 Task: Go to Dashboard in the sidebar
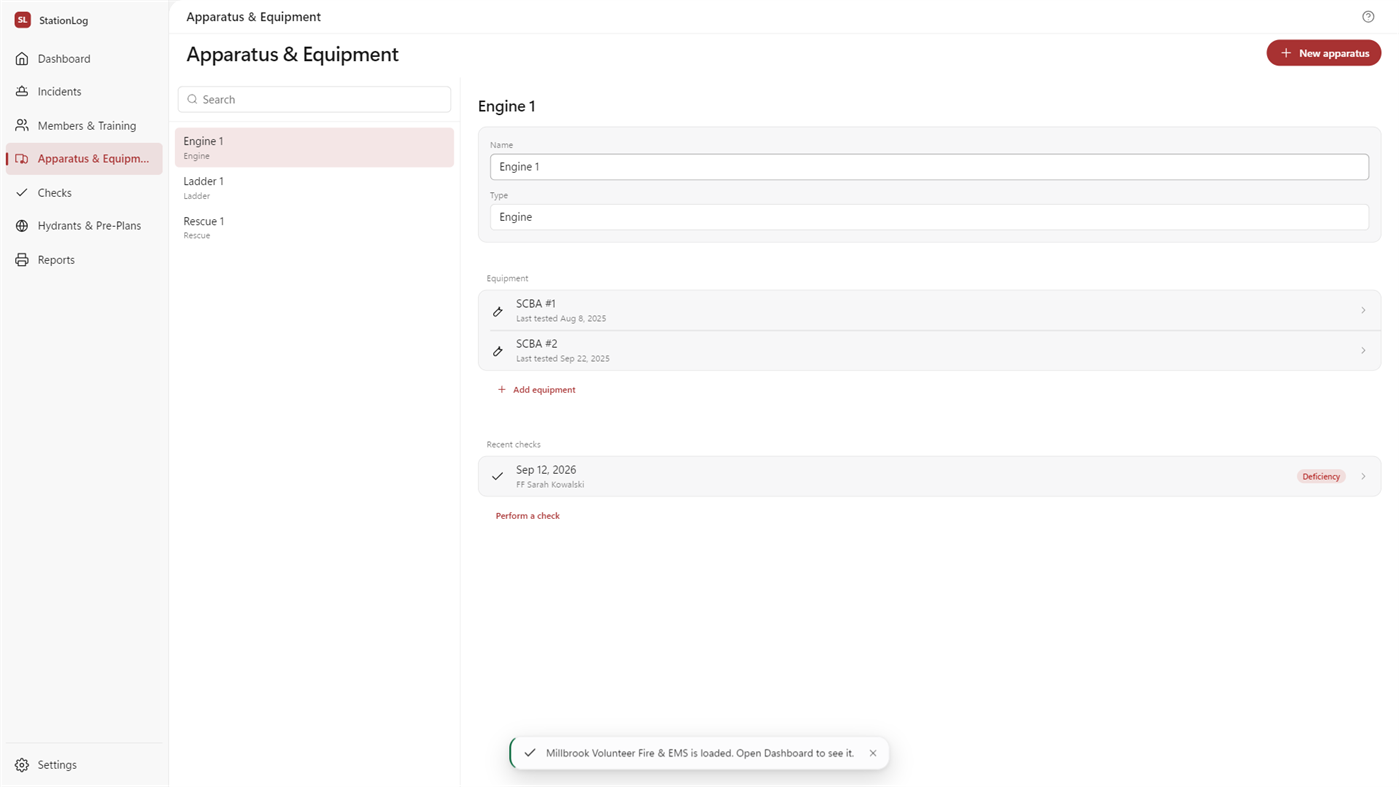pos(84,59)
